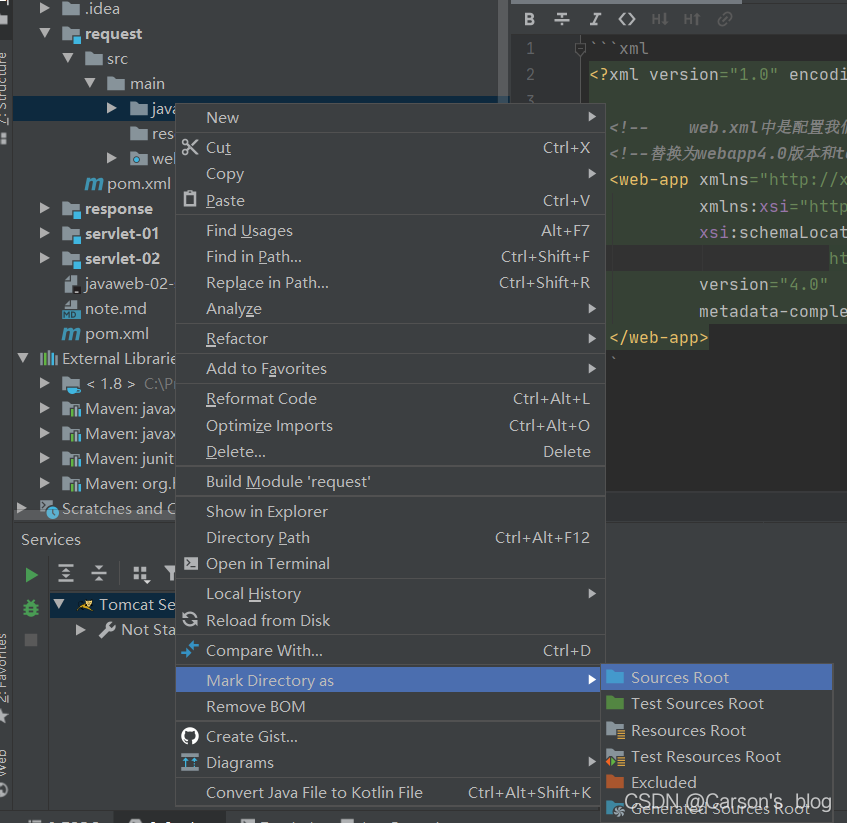Click the green Run button in Services

click(31, 575)
